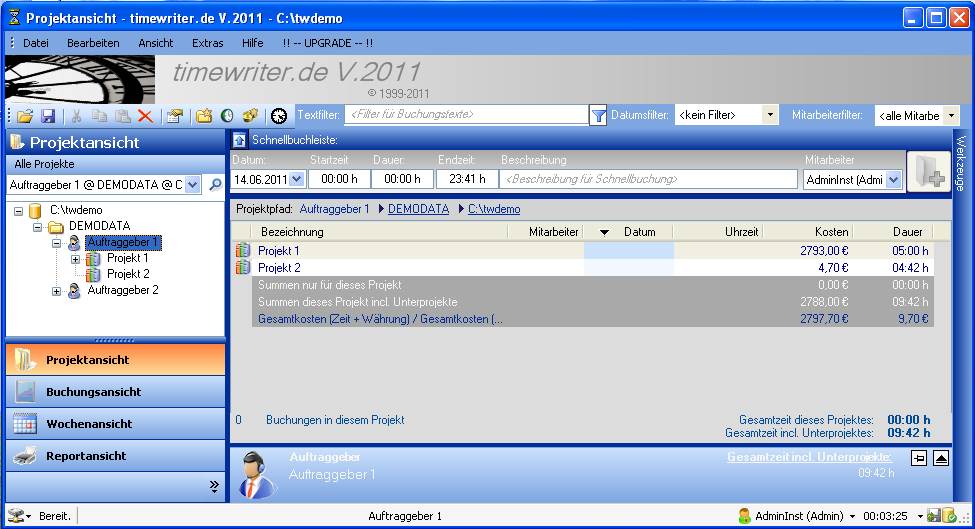Save using the floppy disk toolbar icon

click(48, 116)
